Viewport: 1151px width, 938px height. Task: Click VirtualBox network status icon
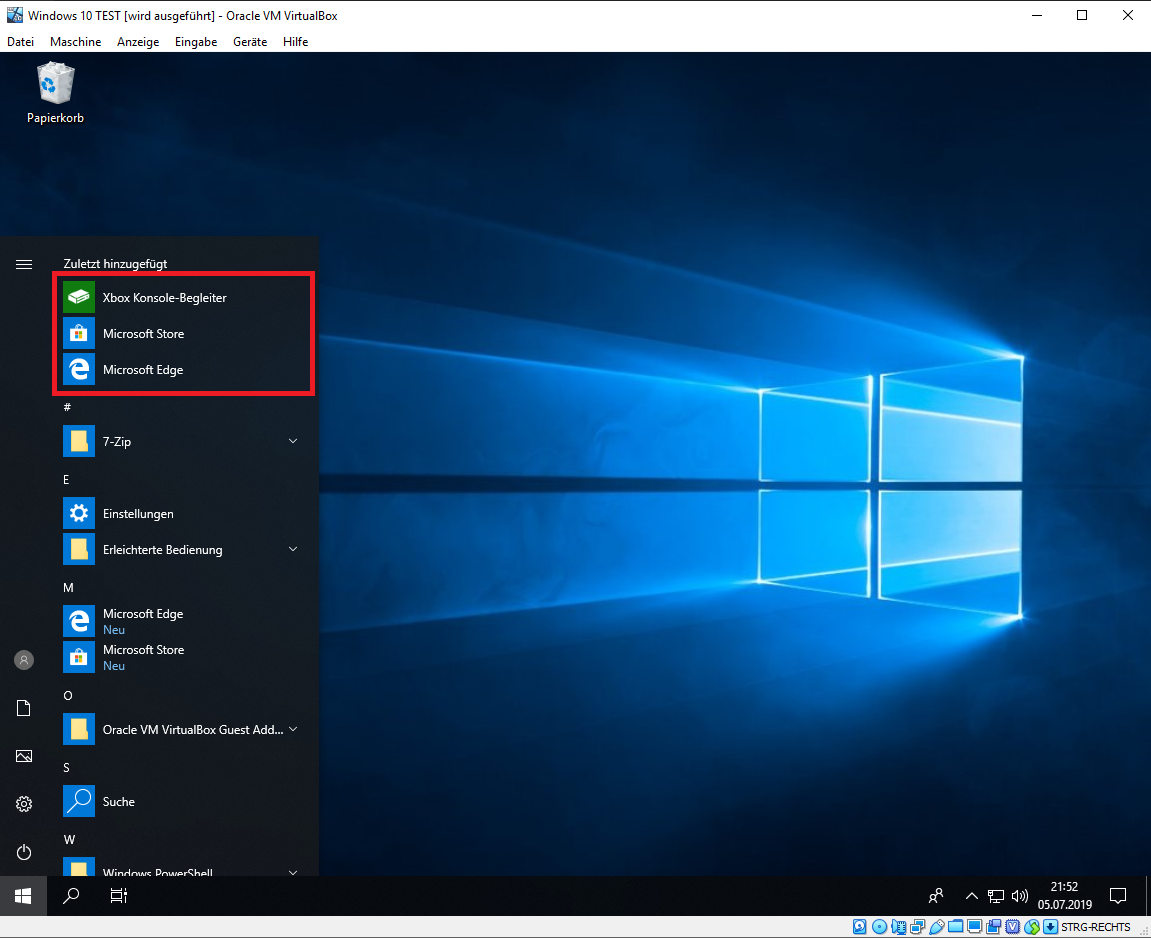[x=918, y=927]
